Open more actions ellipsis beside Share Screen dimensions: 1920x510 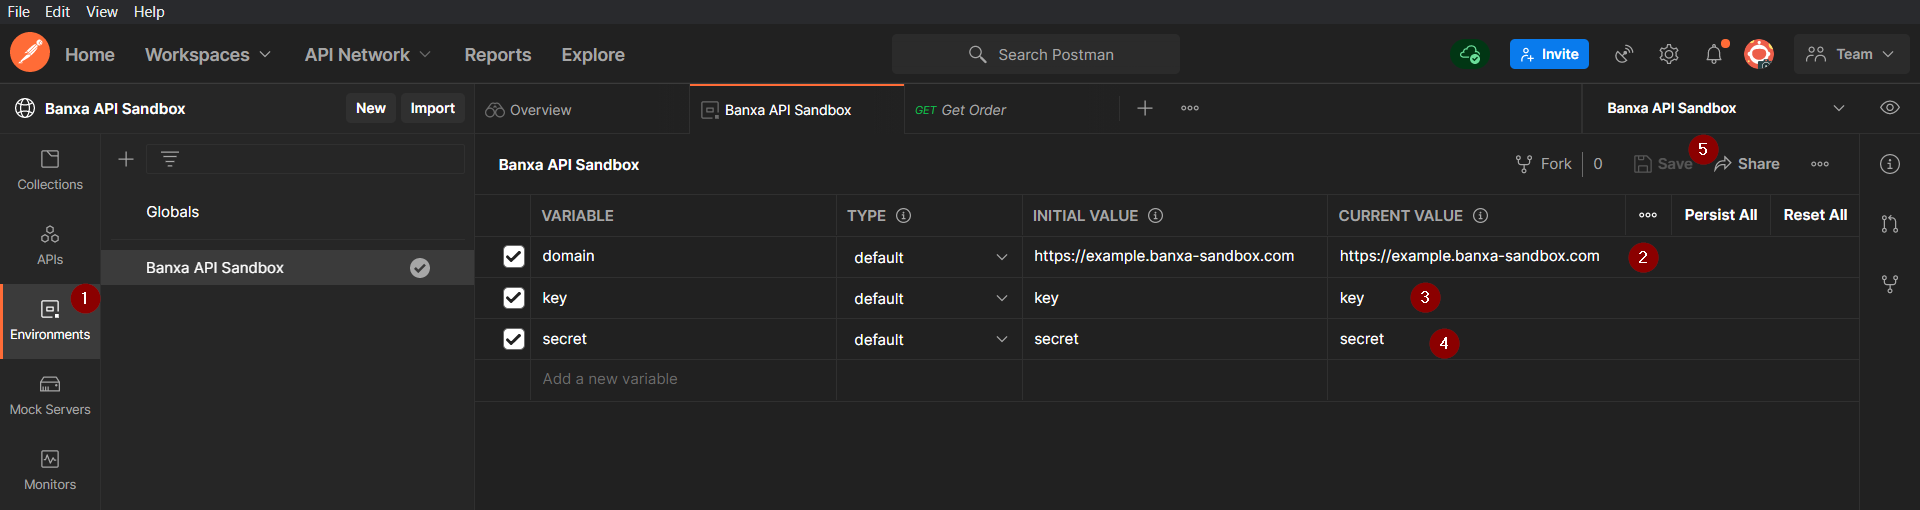pos(1820,164)
